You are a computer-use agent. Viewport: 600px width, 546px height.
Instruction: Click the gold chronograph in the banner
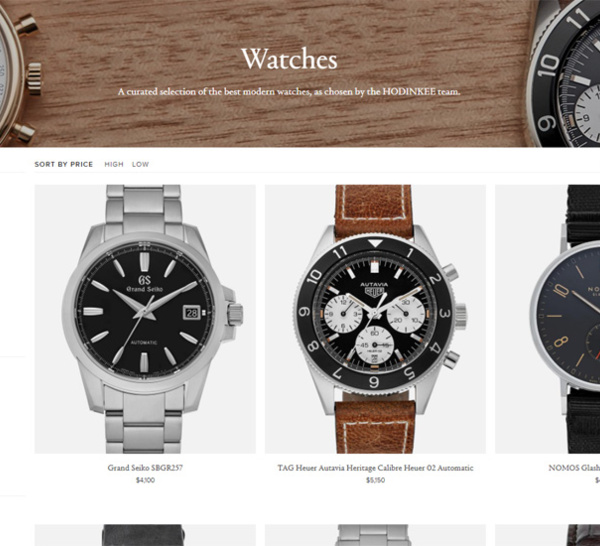point(19,75)
